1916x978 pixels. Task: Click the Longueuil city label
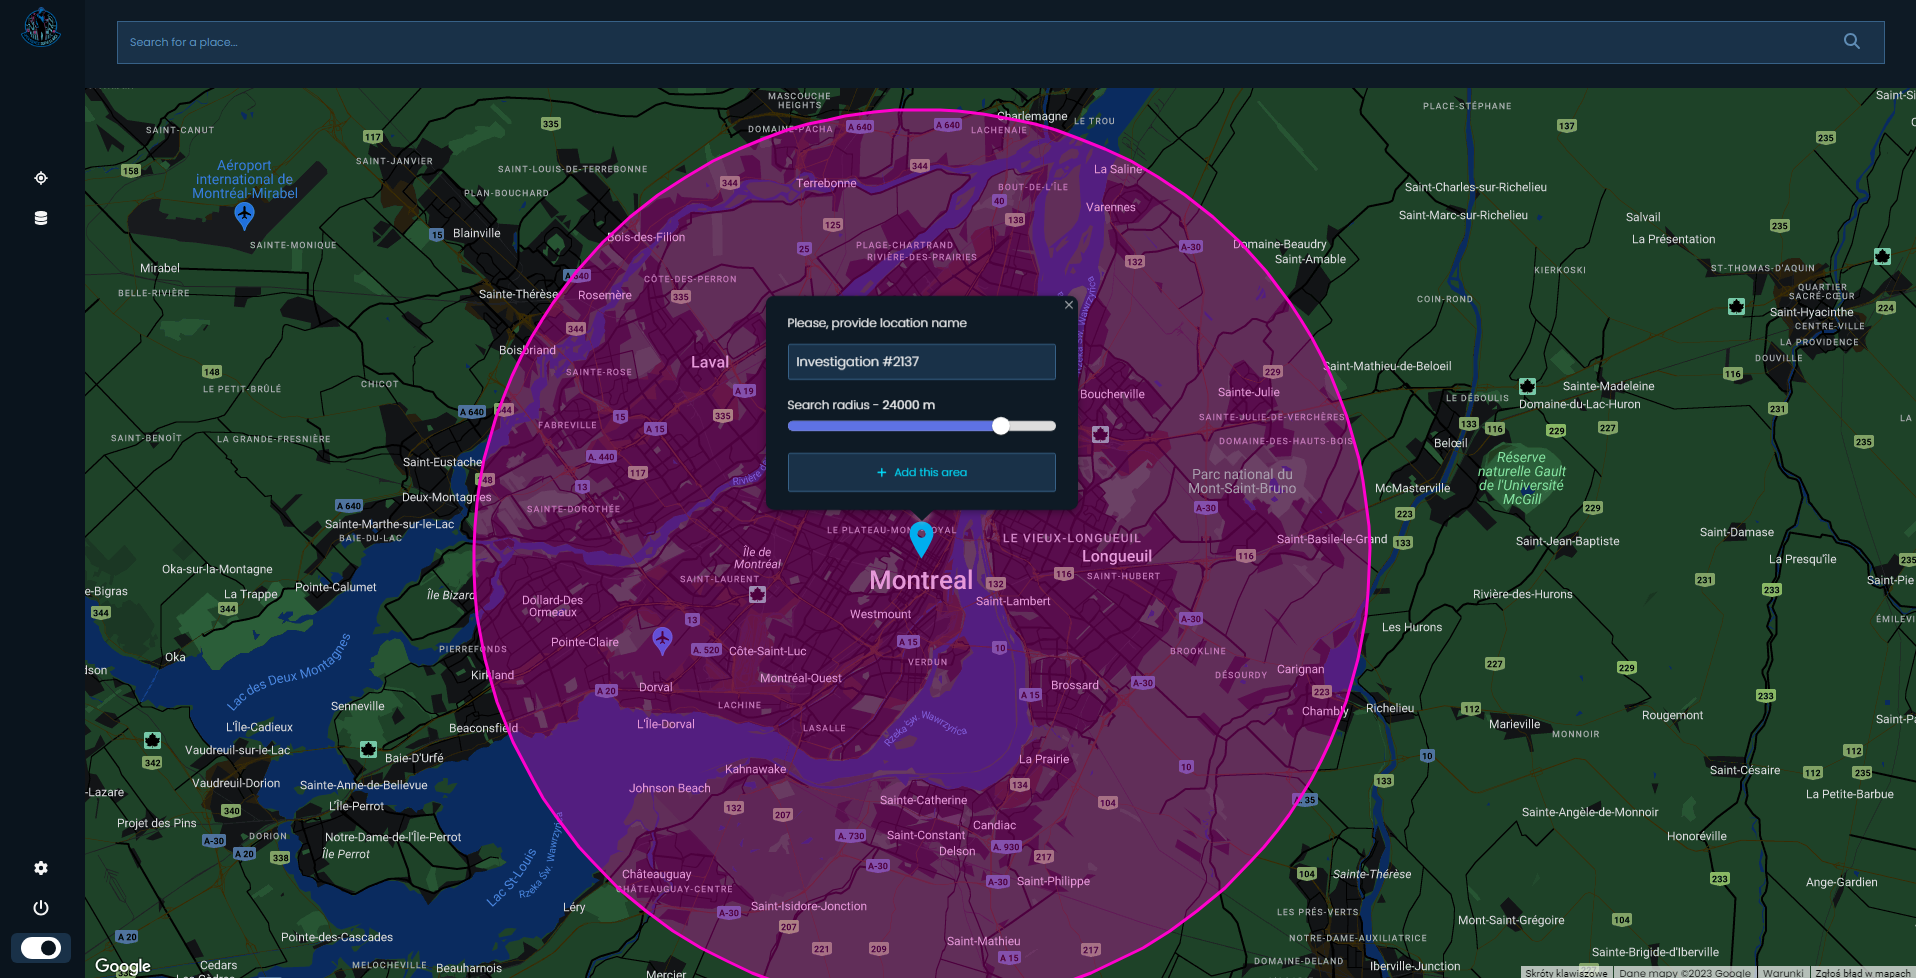tap(1117, 556)
